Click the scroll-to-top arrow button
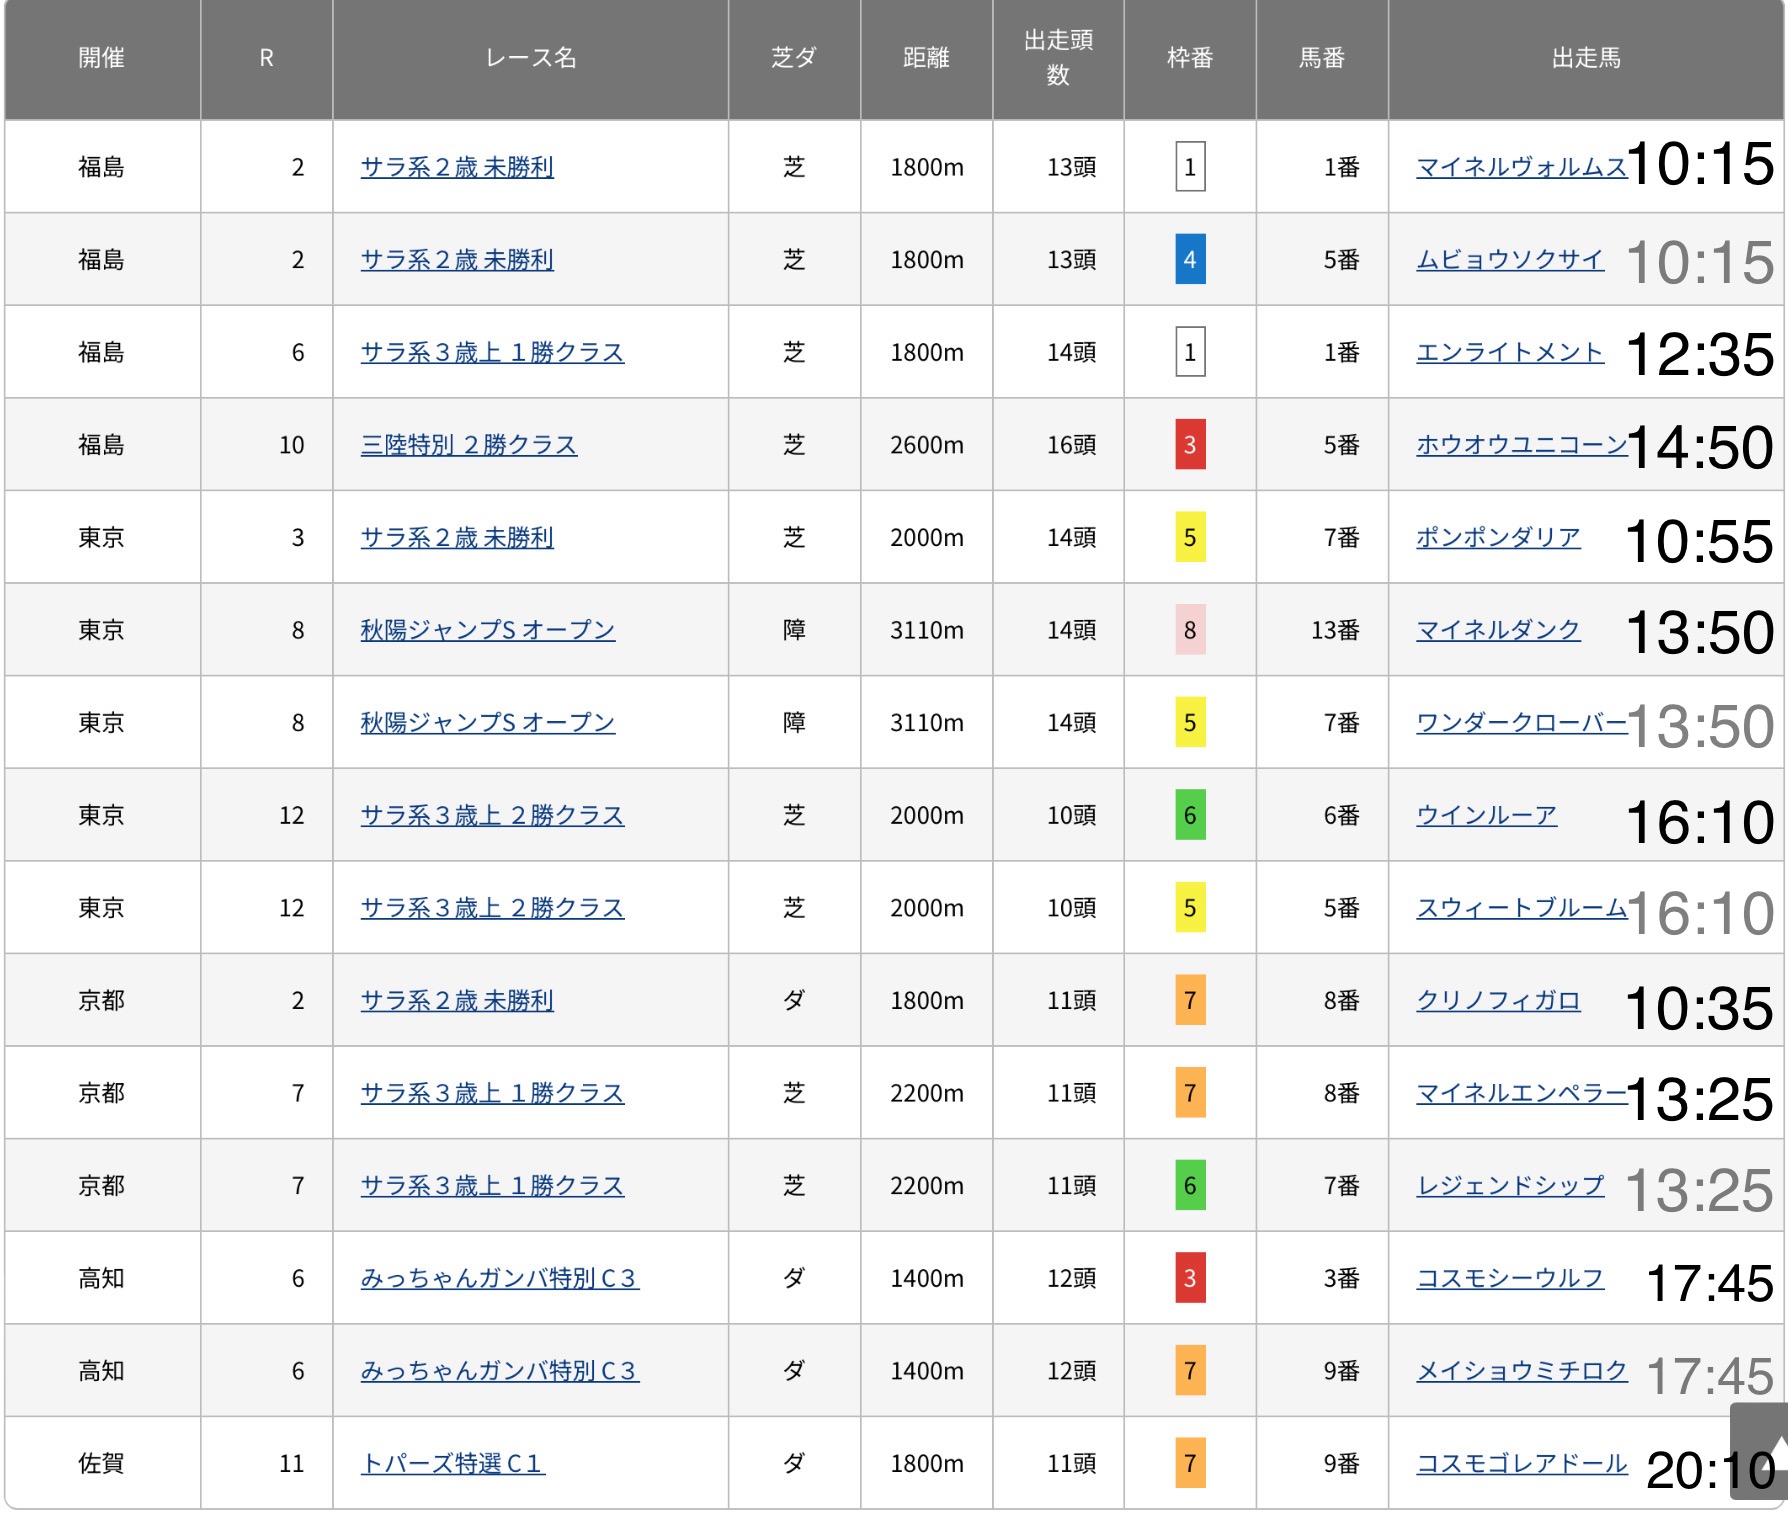1788x1514 pixels. click(1762, 1450)
